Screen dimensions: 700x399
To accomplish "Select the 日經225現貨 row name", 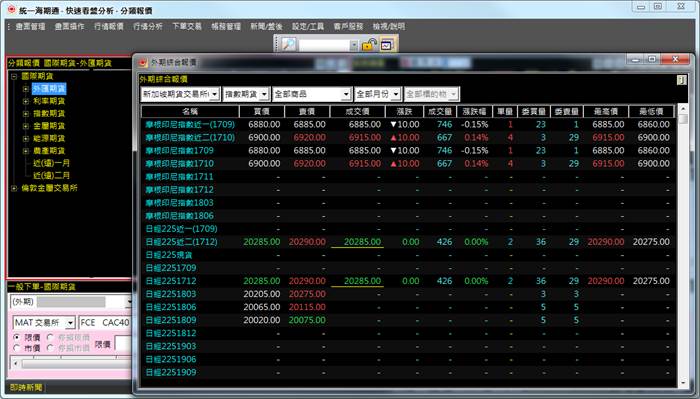I will pyautogui.click(x=169, y=255).
